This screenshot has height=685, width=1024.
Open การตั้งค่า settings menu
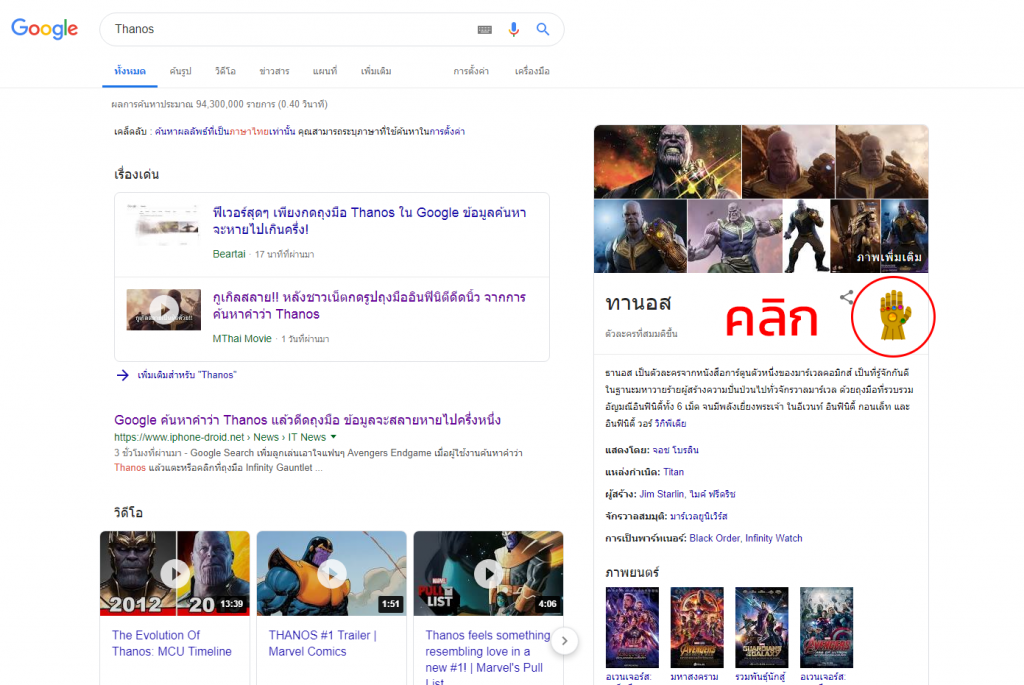[x=471, y=71]
